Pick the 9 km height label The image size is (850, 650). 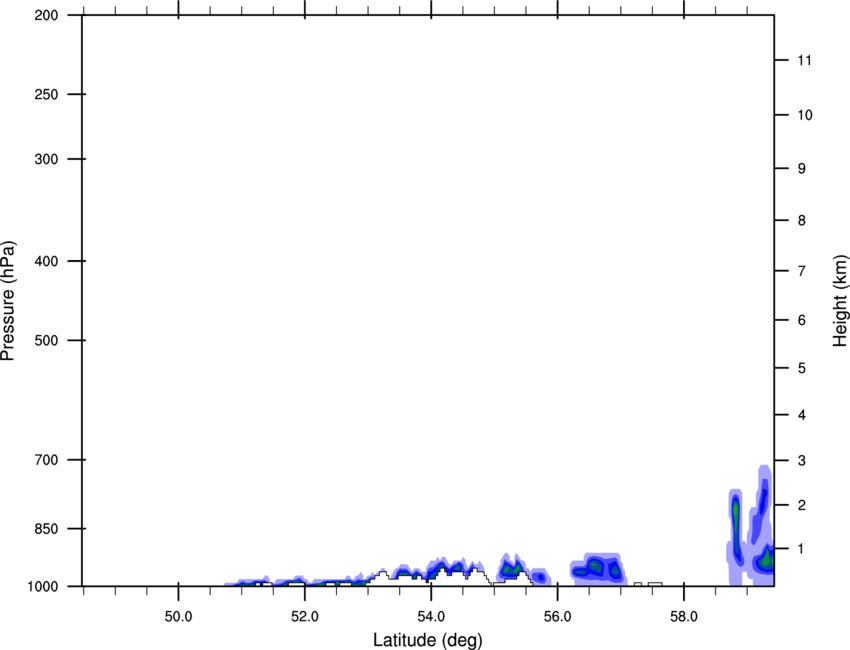click(x=802, y=169)
